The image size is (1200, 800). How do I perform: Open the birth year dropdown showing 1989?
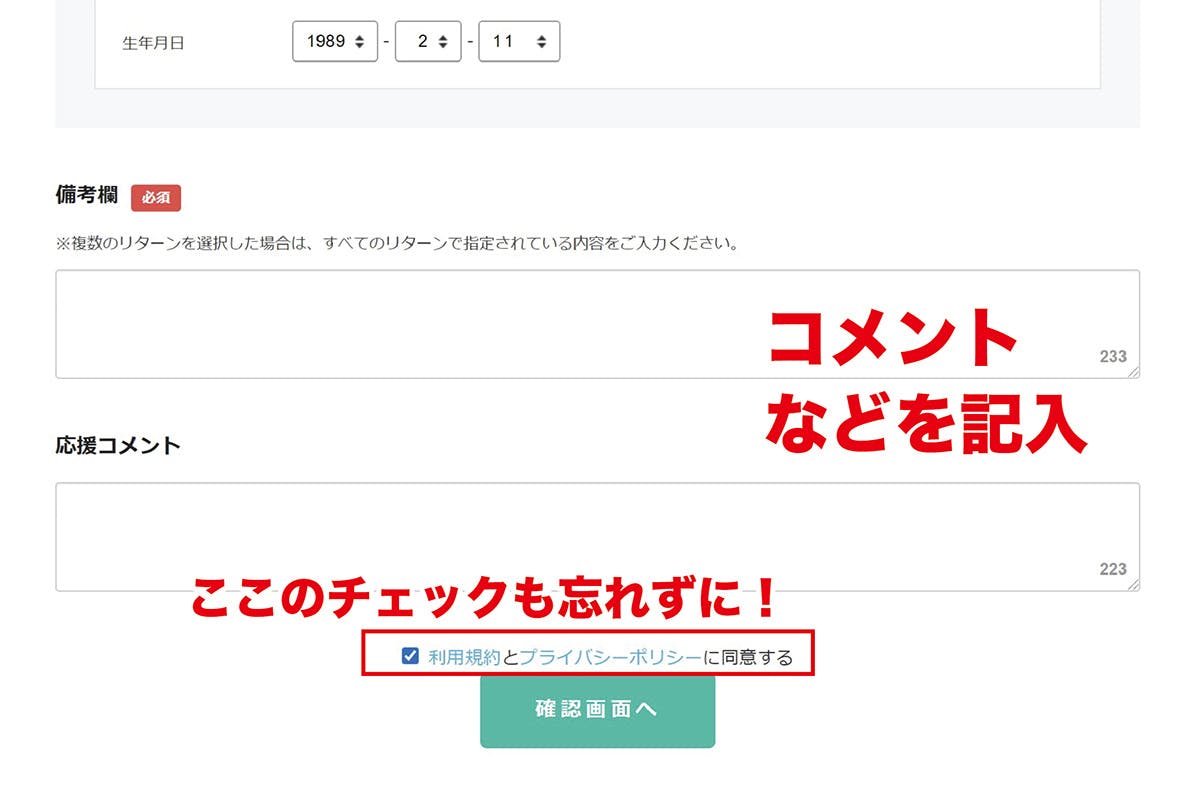[x=335, y=42]
